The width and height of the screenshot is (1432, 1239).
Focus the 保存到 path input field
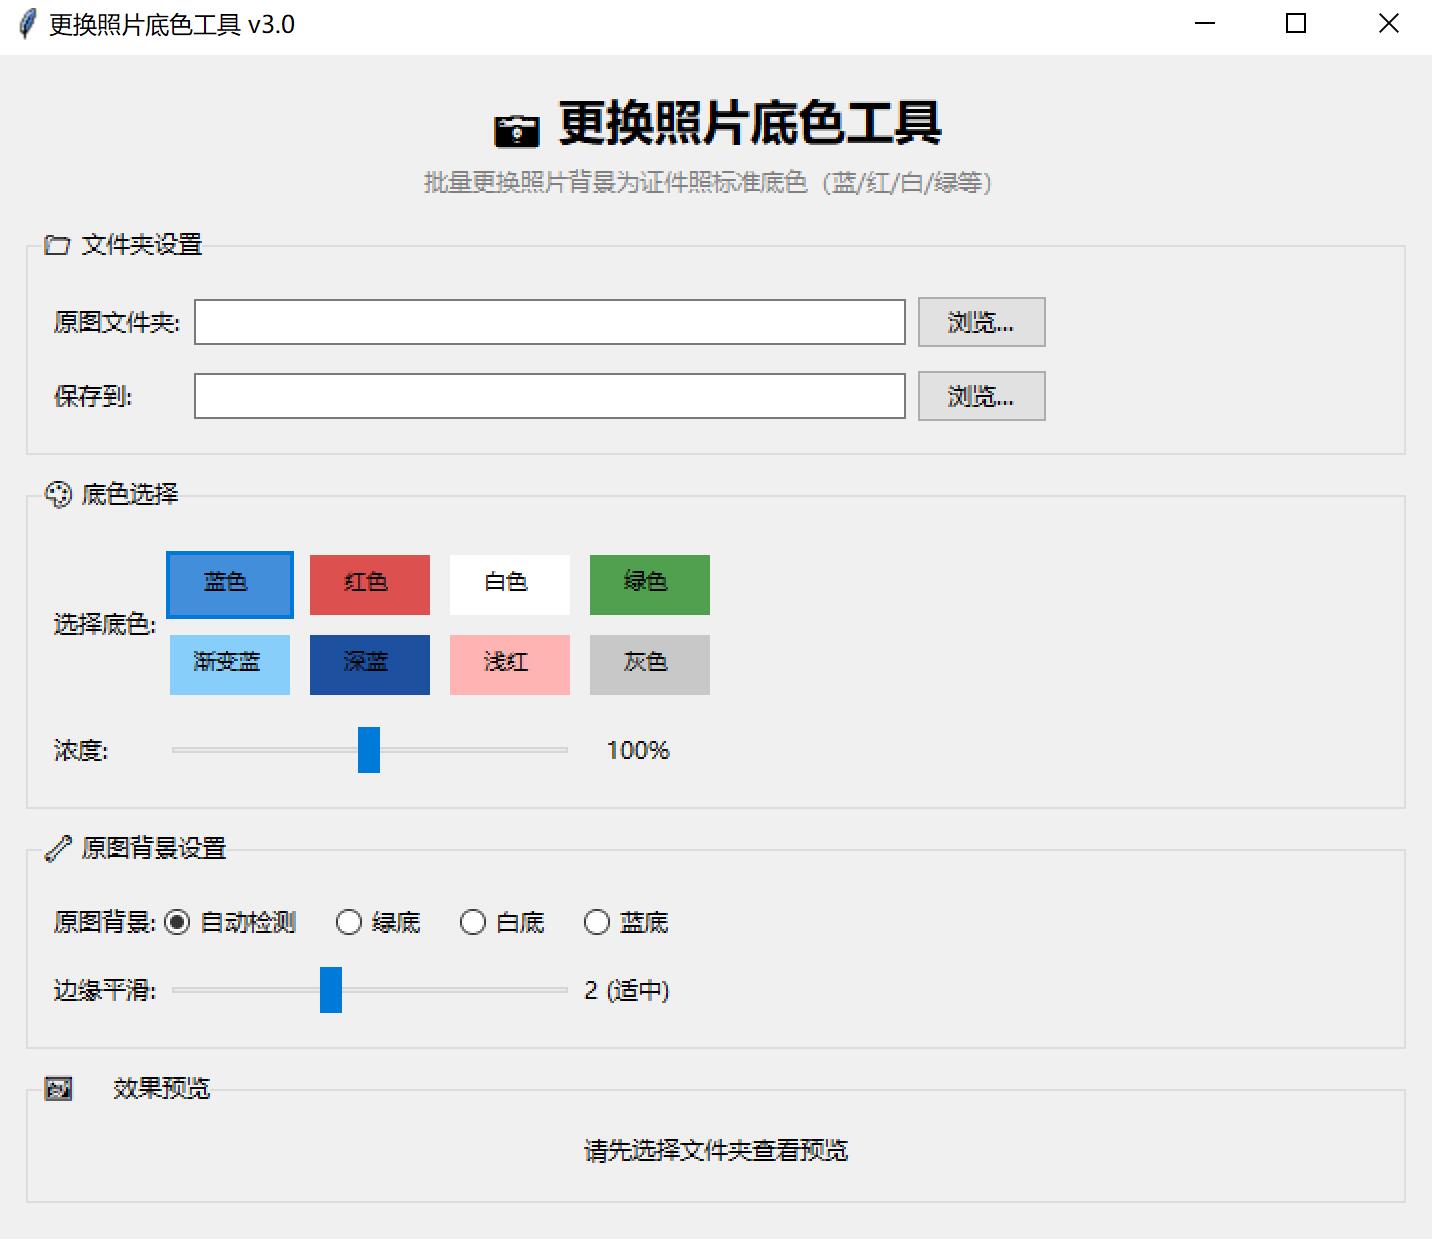550,396
